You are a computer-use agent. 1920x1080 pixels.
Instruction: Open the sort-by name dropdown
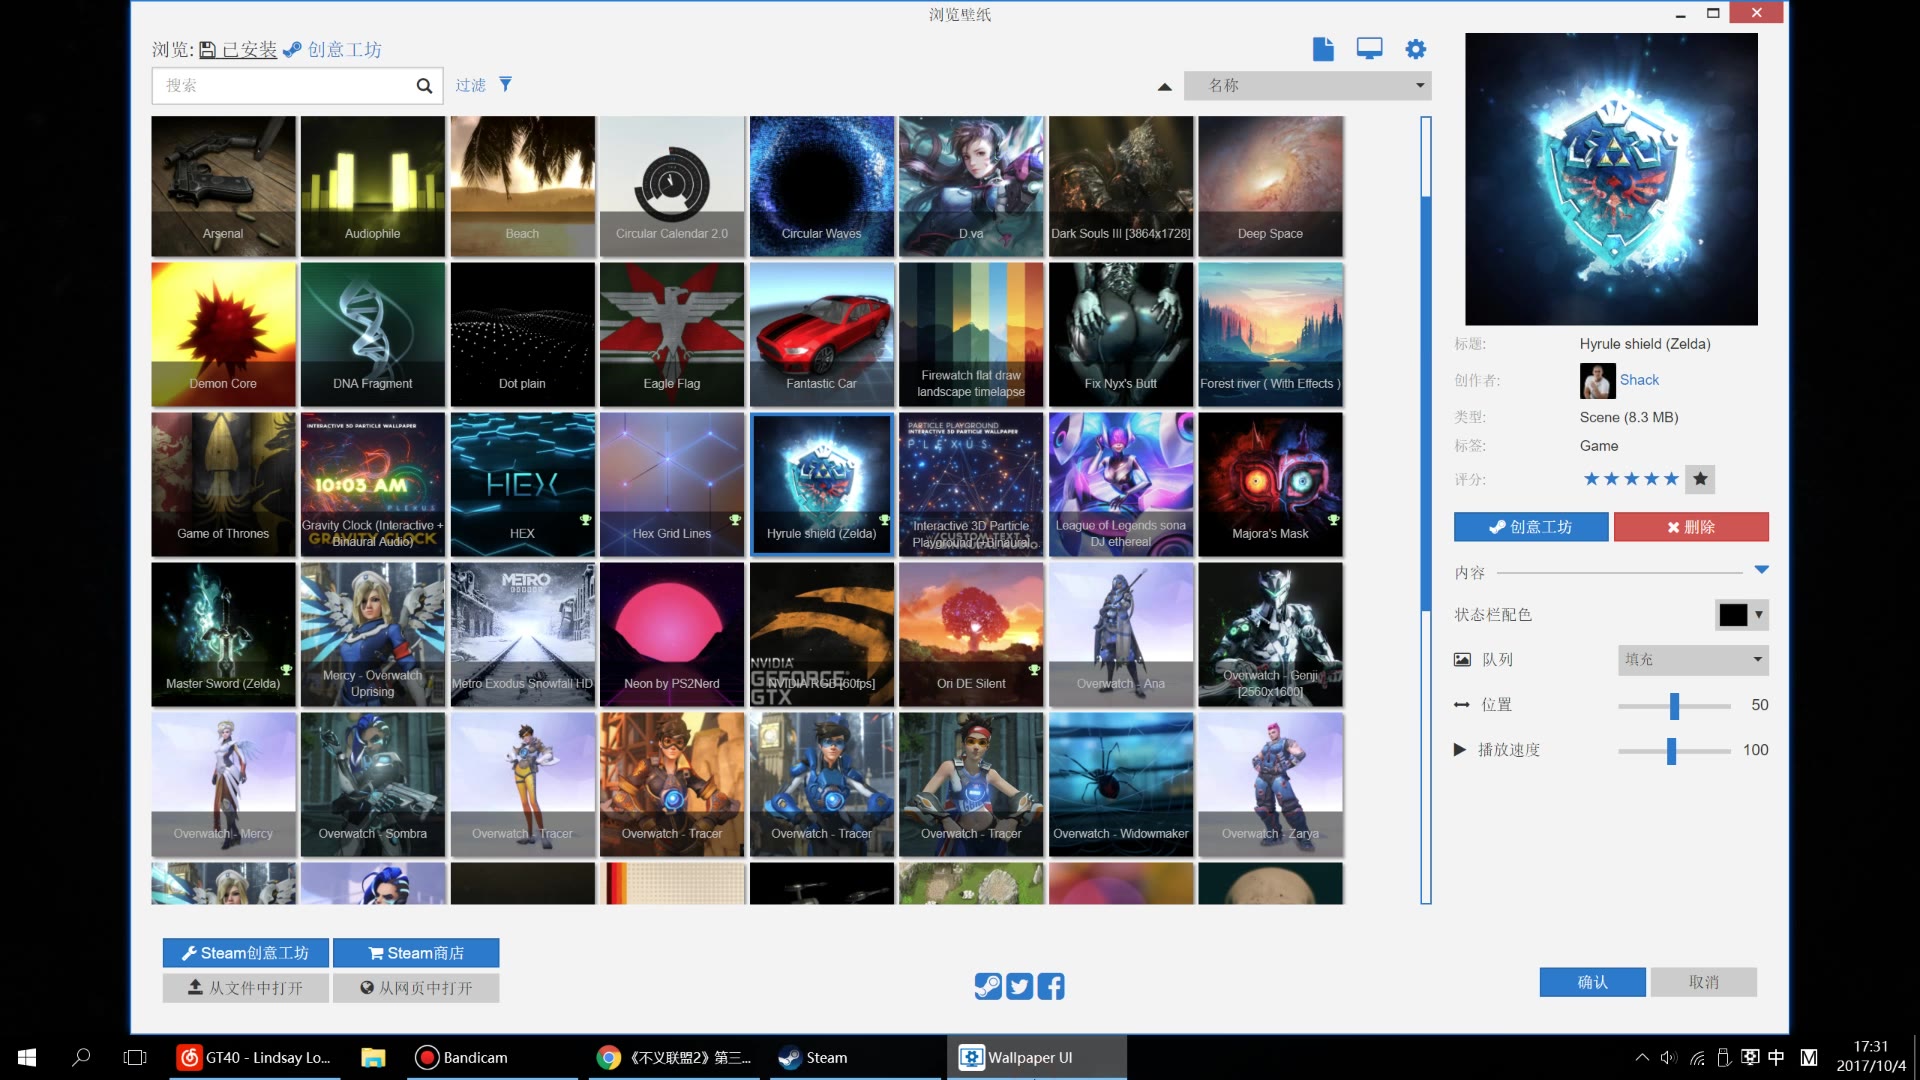(x=1307, y=86)
